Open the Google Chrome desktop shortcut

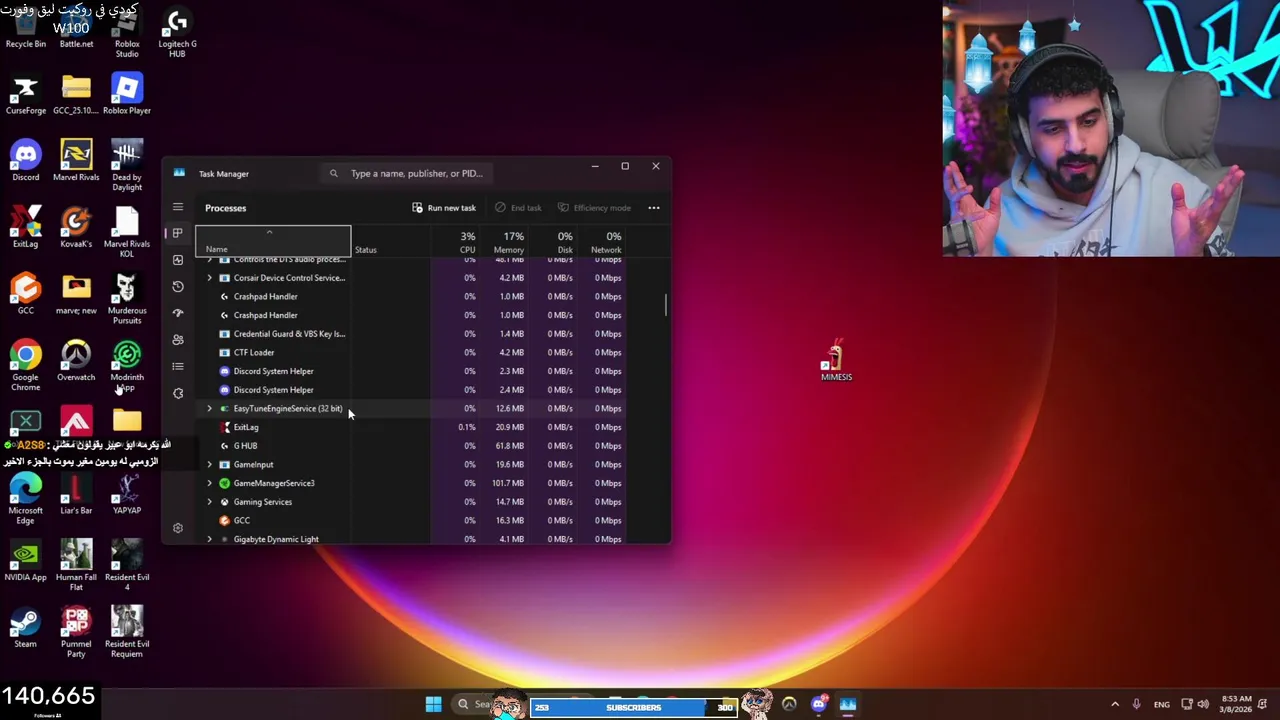[x=26, y=366]
